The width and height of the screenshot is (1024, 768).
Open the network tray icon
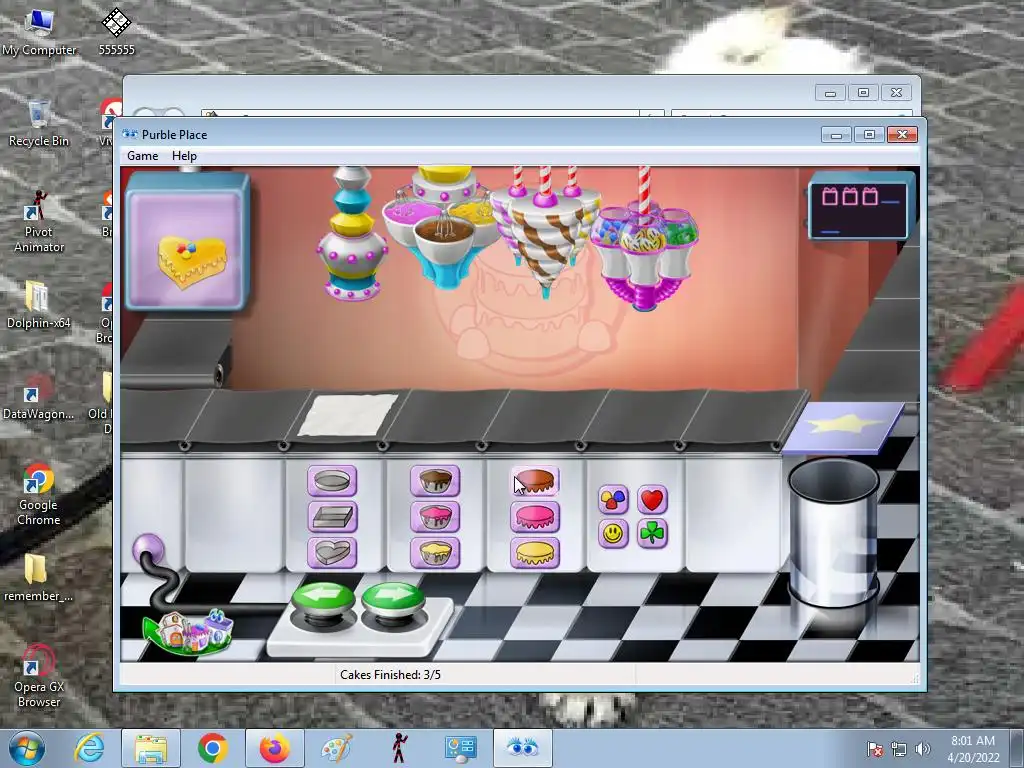pyautogui.click(x=899, y=749)
